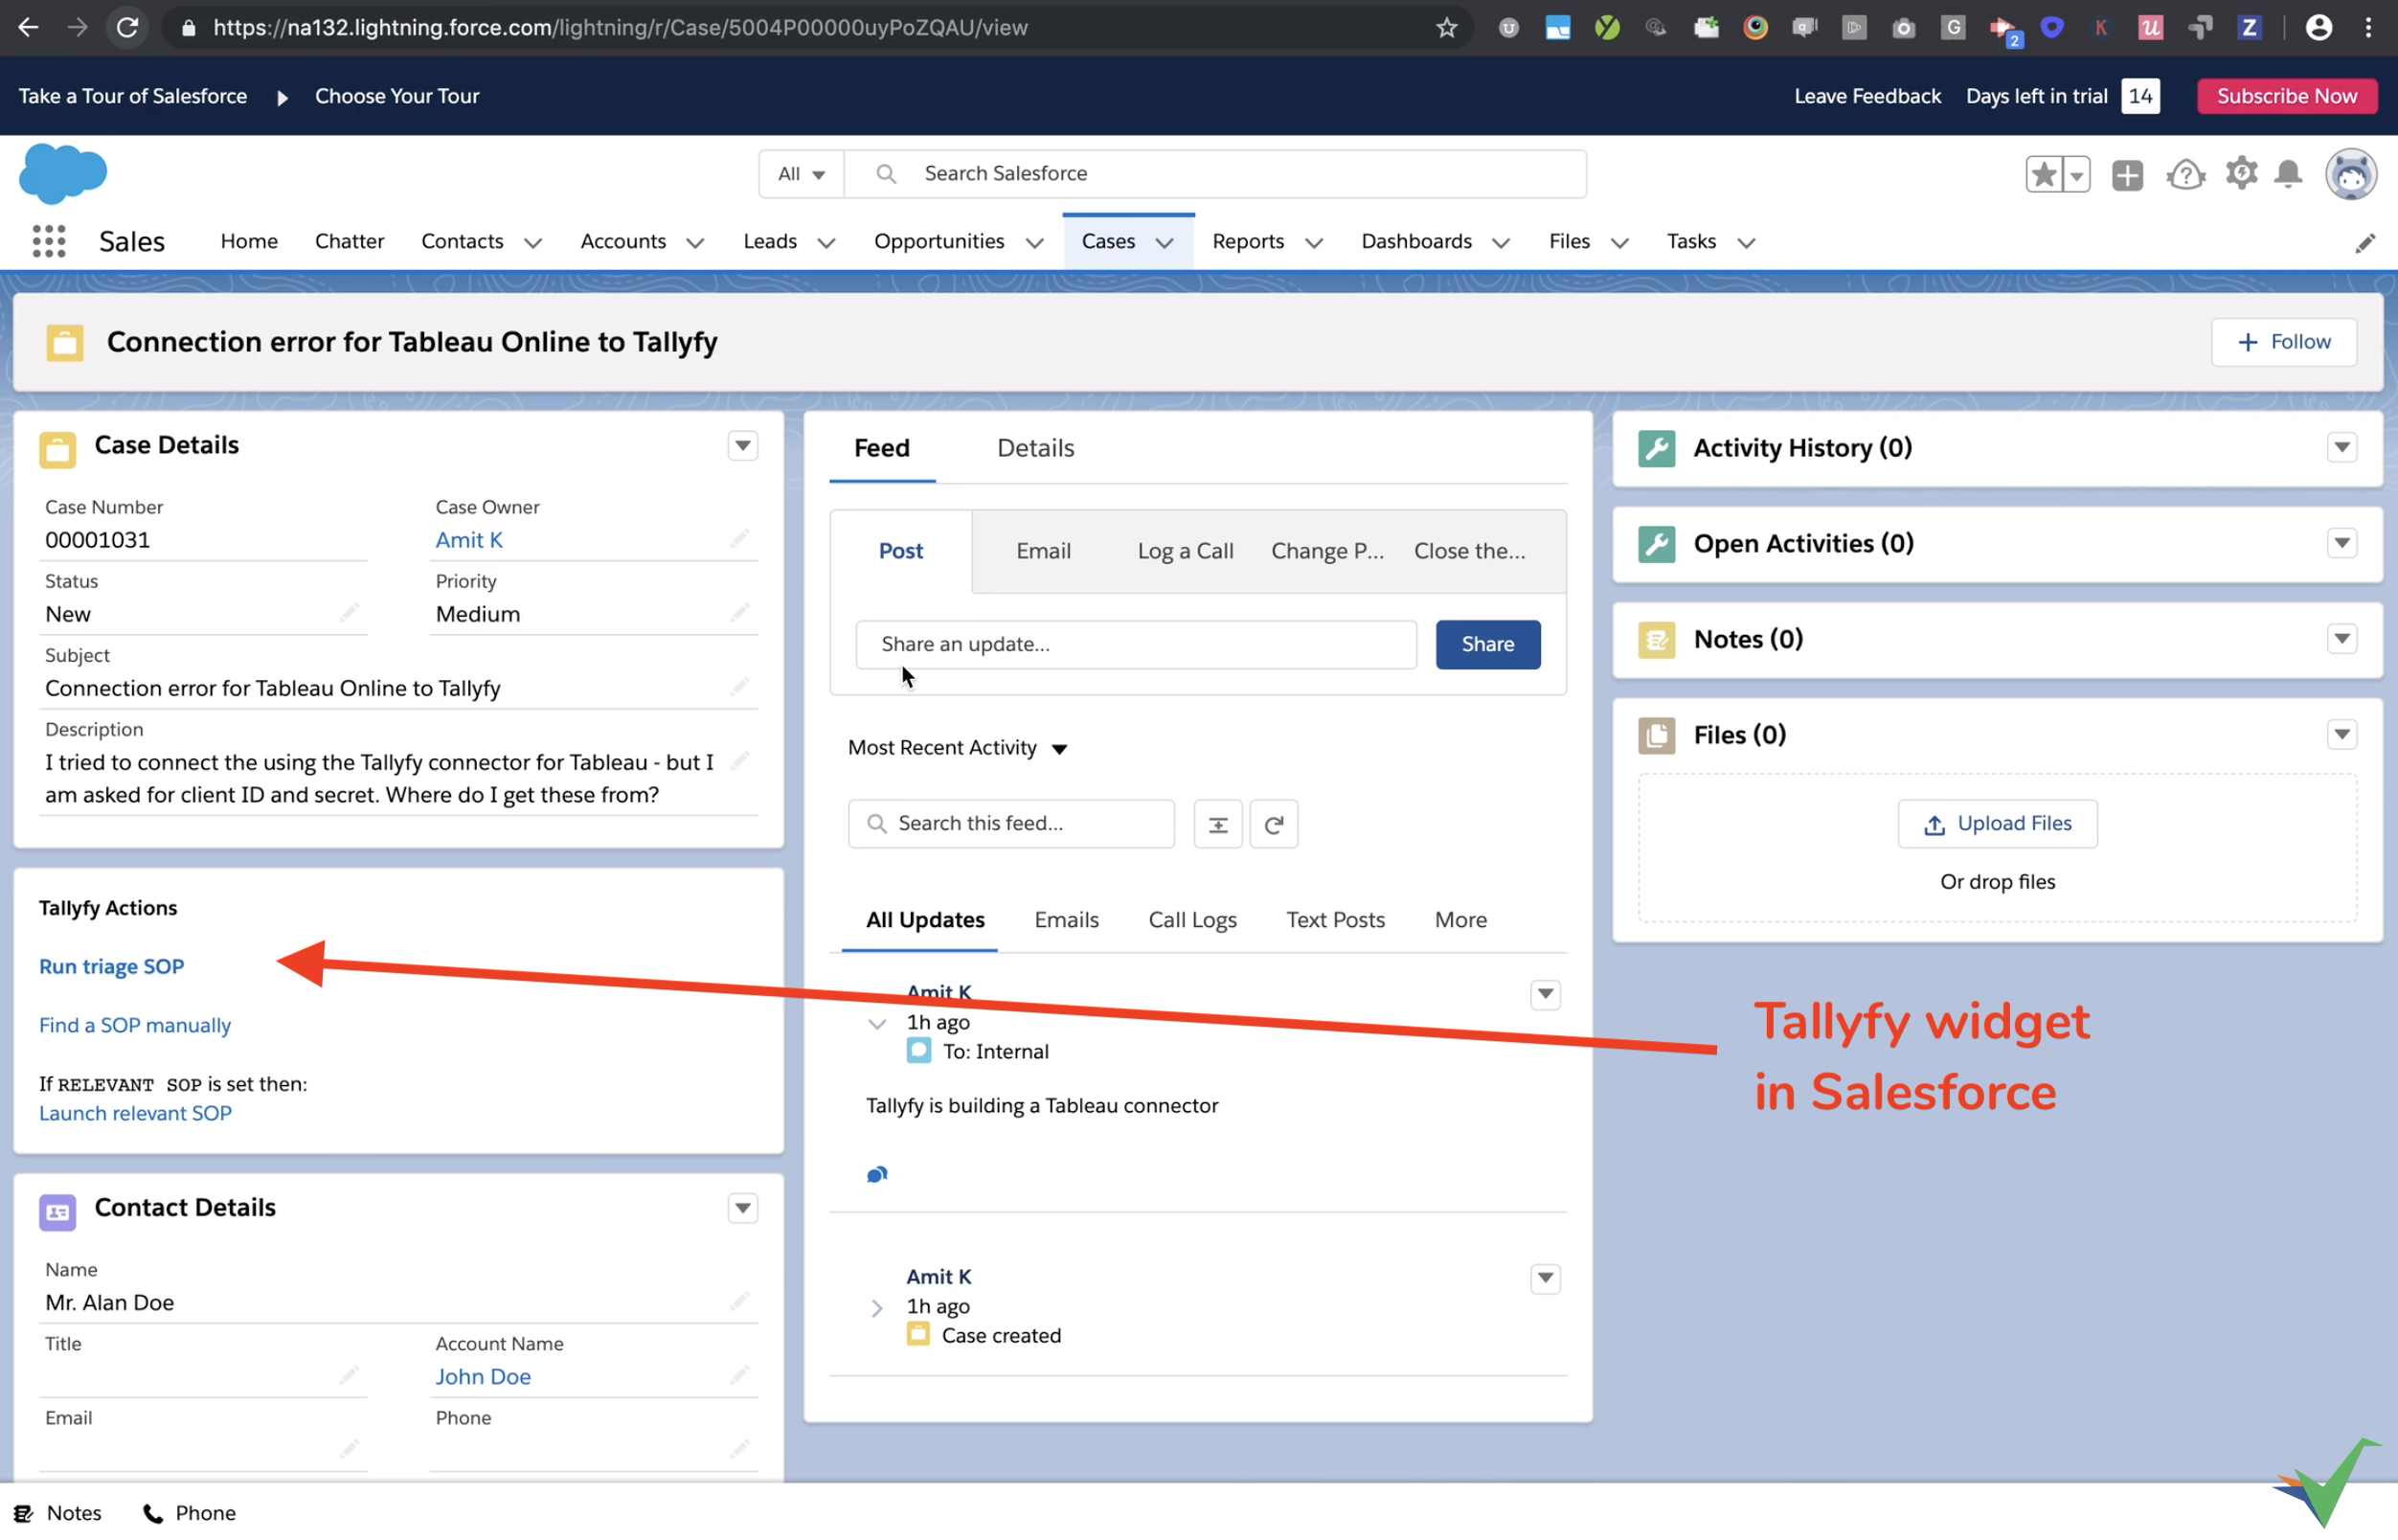This screenshot has height=1540, width=2398.
Task: Click the browser address bar URL
Action: (x=620, y=28)
